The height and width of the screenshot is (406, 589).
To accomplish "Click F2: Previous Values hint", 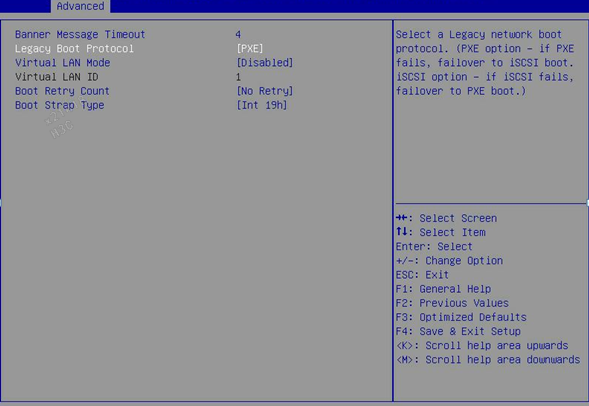I will [452, 303].
